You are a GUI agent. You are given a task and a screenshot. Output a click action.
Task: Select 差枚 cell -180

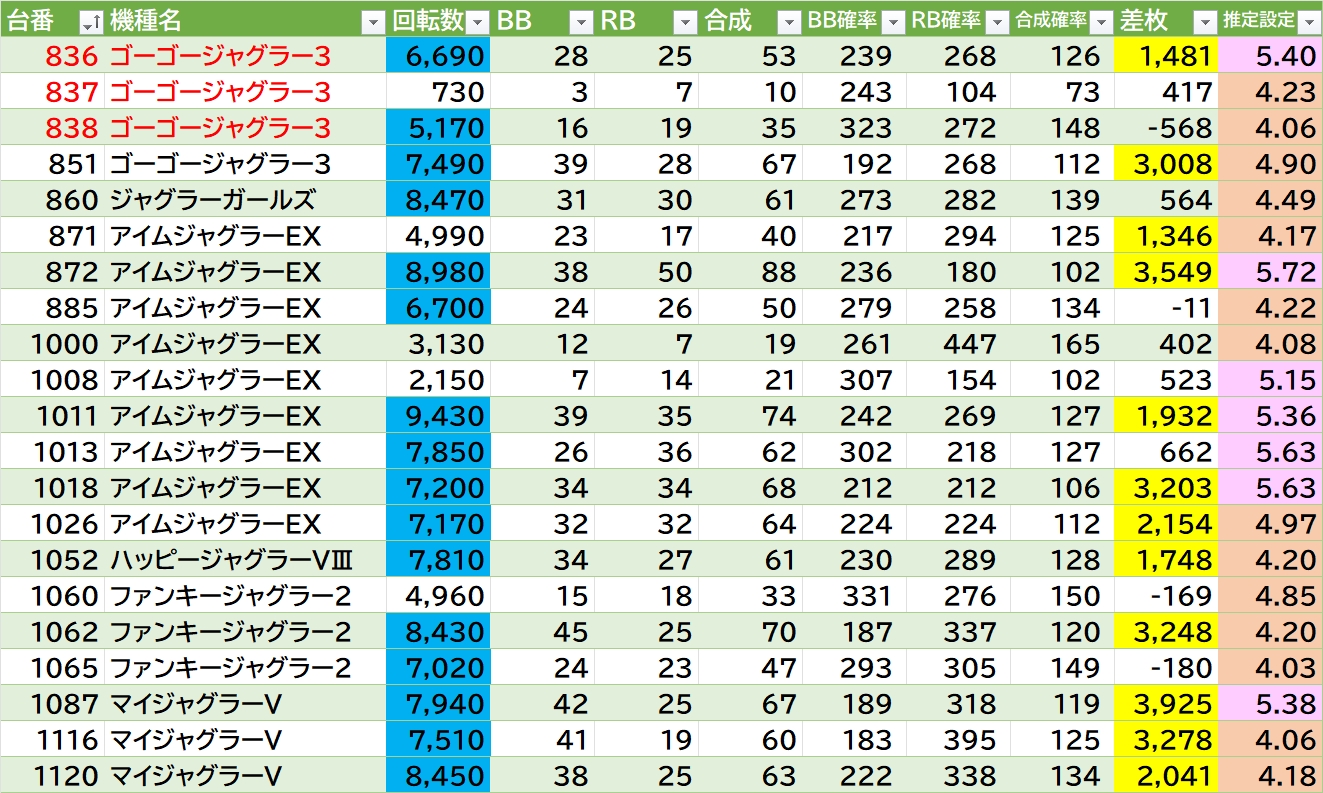pyautogui.click(x=1166, y=668)
